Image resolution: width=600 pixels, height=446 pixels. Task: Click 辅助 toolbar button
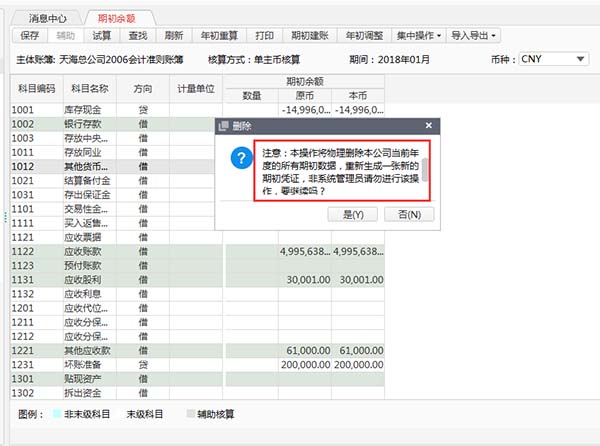(65, 36)
